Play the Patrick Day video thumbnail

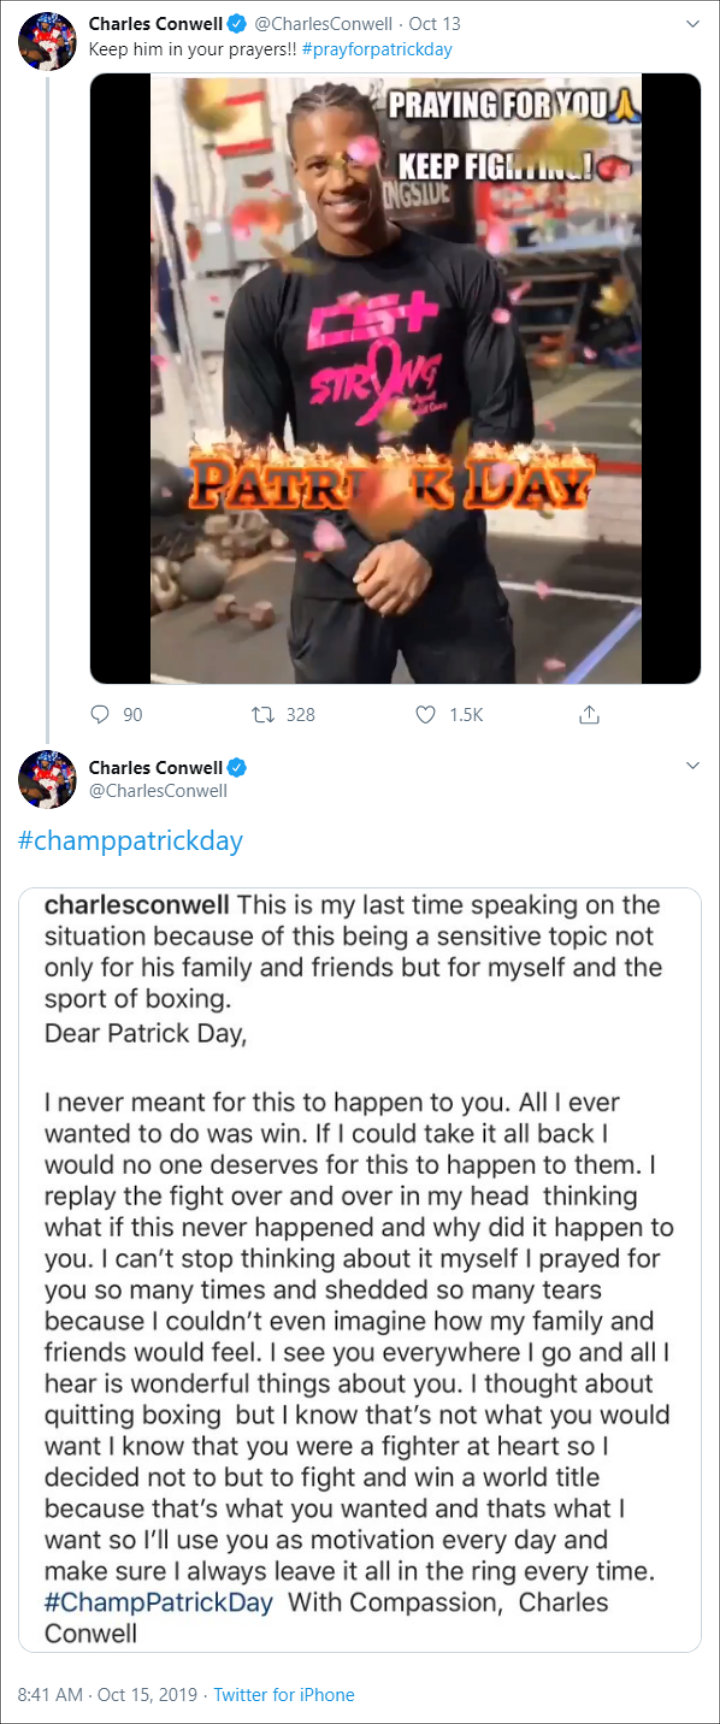pos(395,378)
